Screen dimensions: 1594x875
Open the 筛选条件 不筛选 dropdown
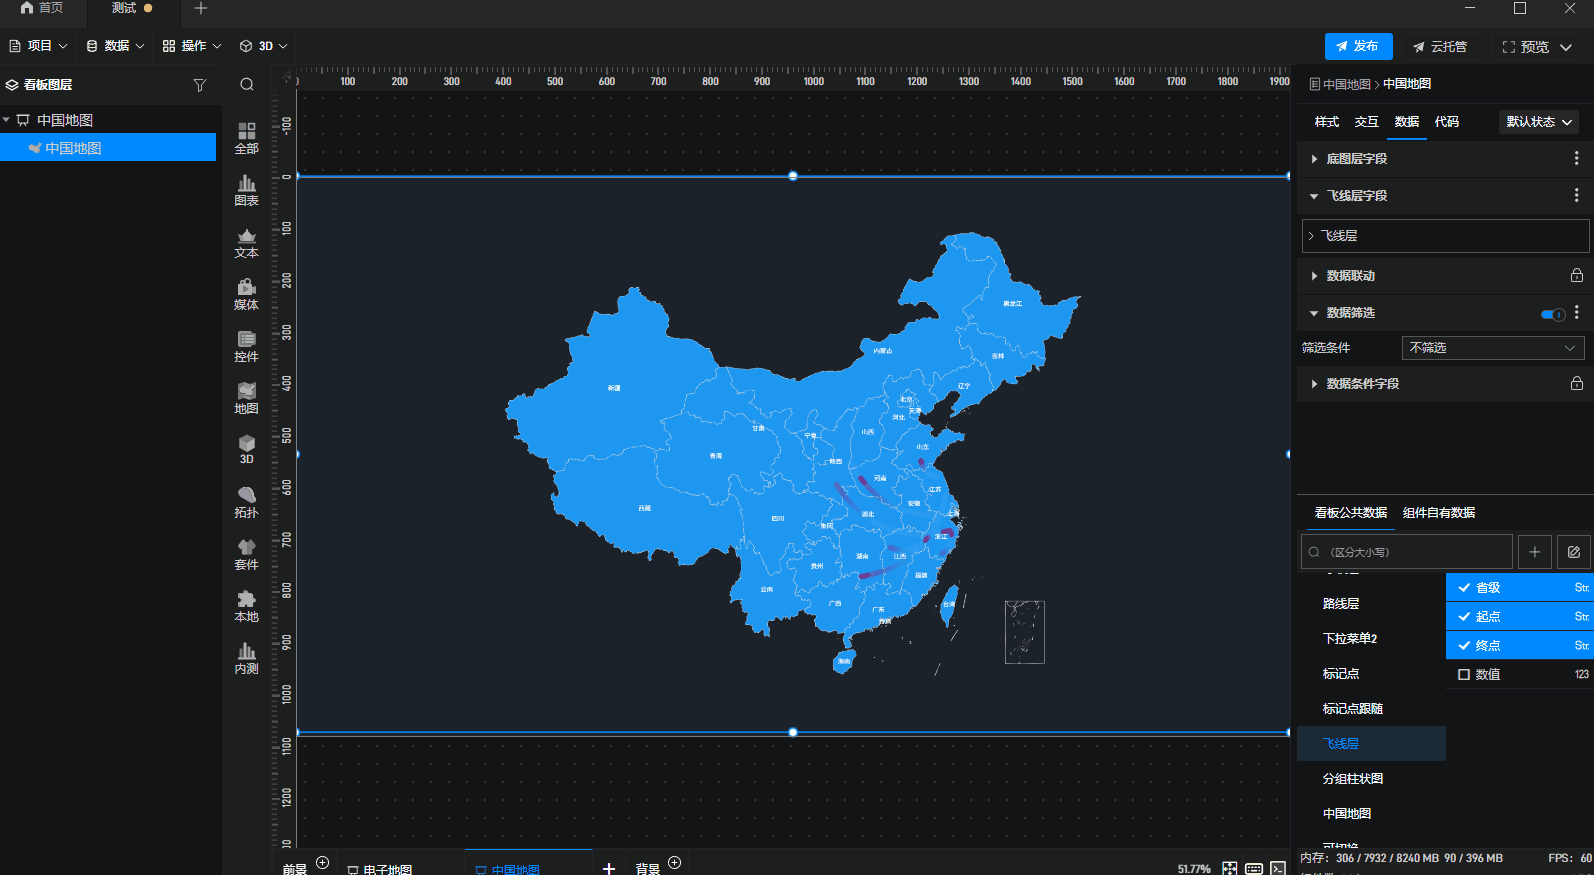click(x=1493, y=348)
